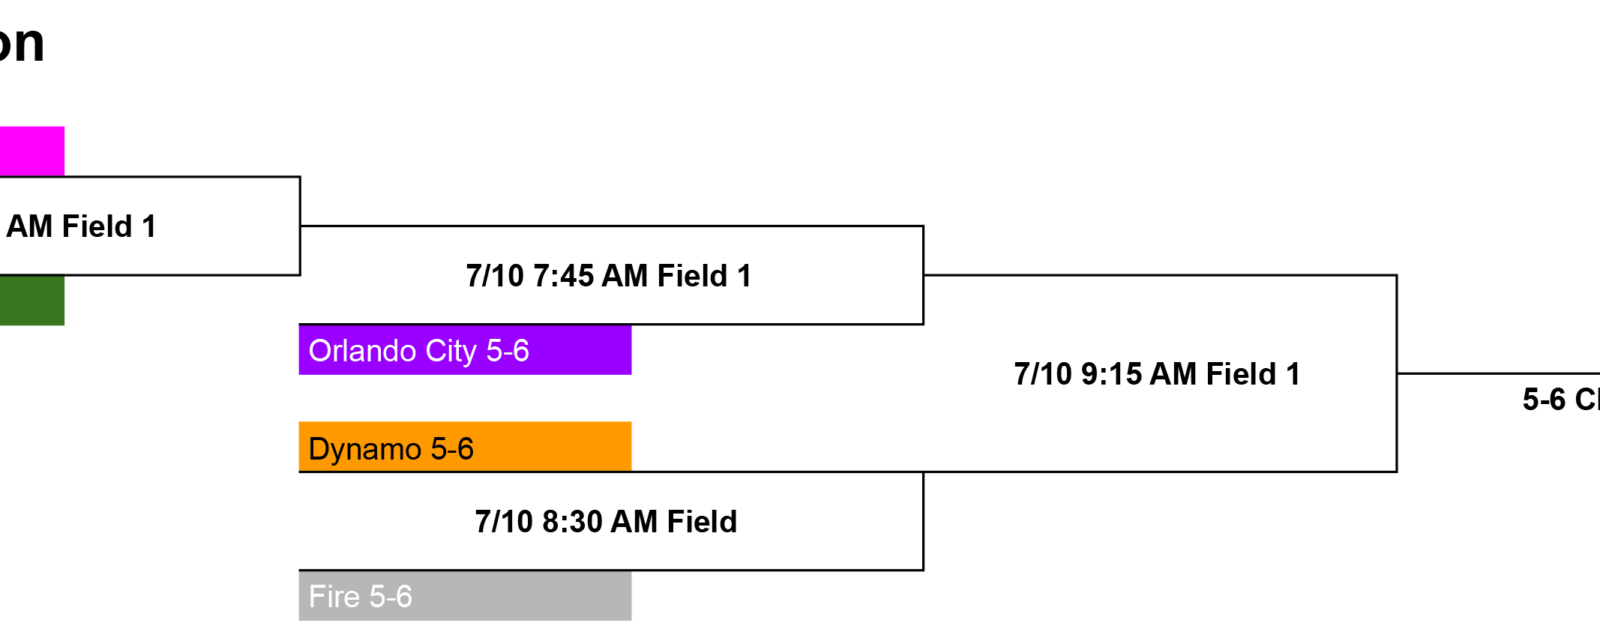Click the cut-off bold page title heading
Image resolution: width=1600 pixels, height=623 pixels.
22,44
